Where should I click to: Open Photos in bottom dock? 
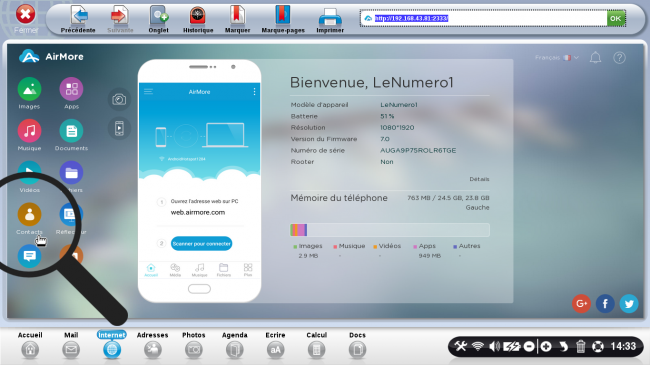pos(194,345)
